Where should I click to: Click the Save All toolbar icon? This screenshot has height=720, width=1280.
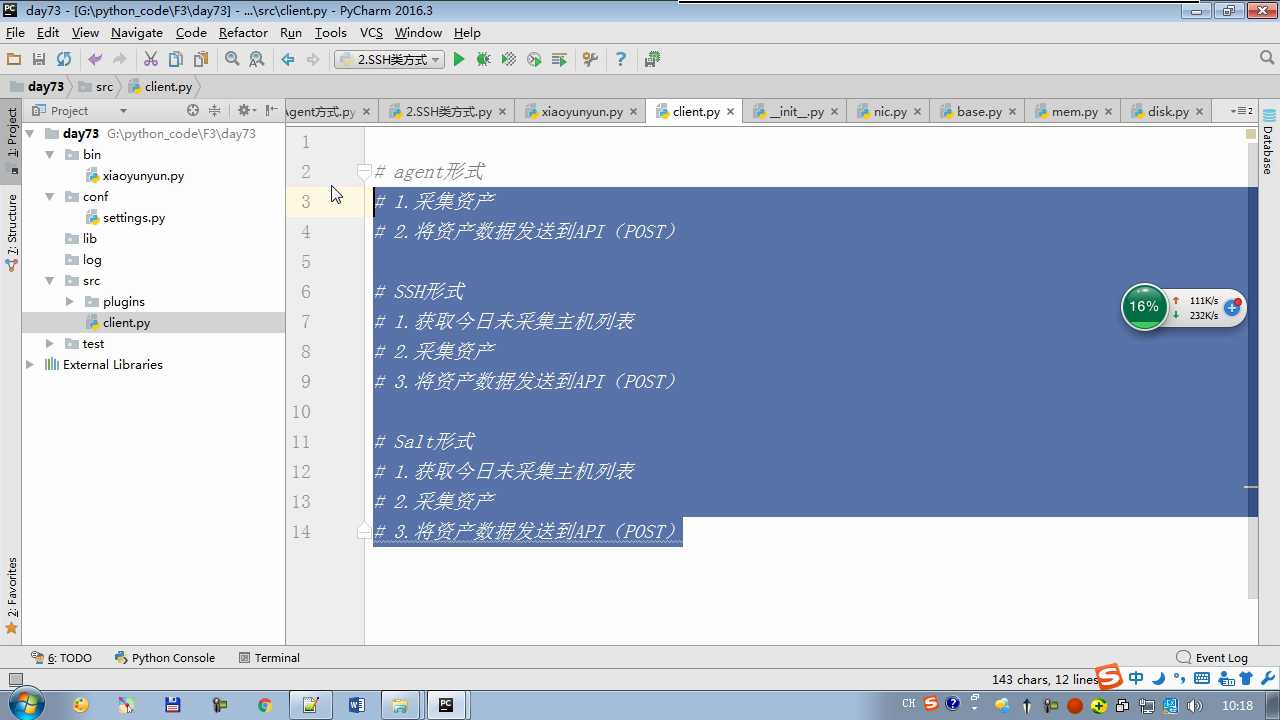pos(39,60)
